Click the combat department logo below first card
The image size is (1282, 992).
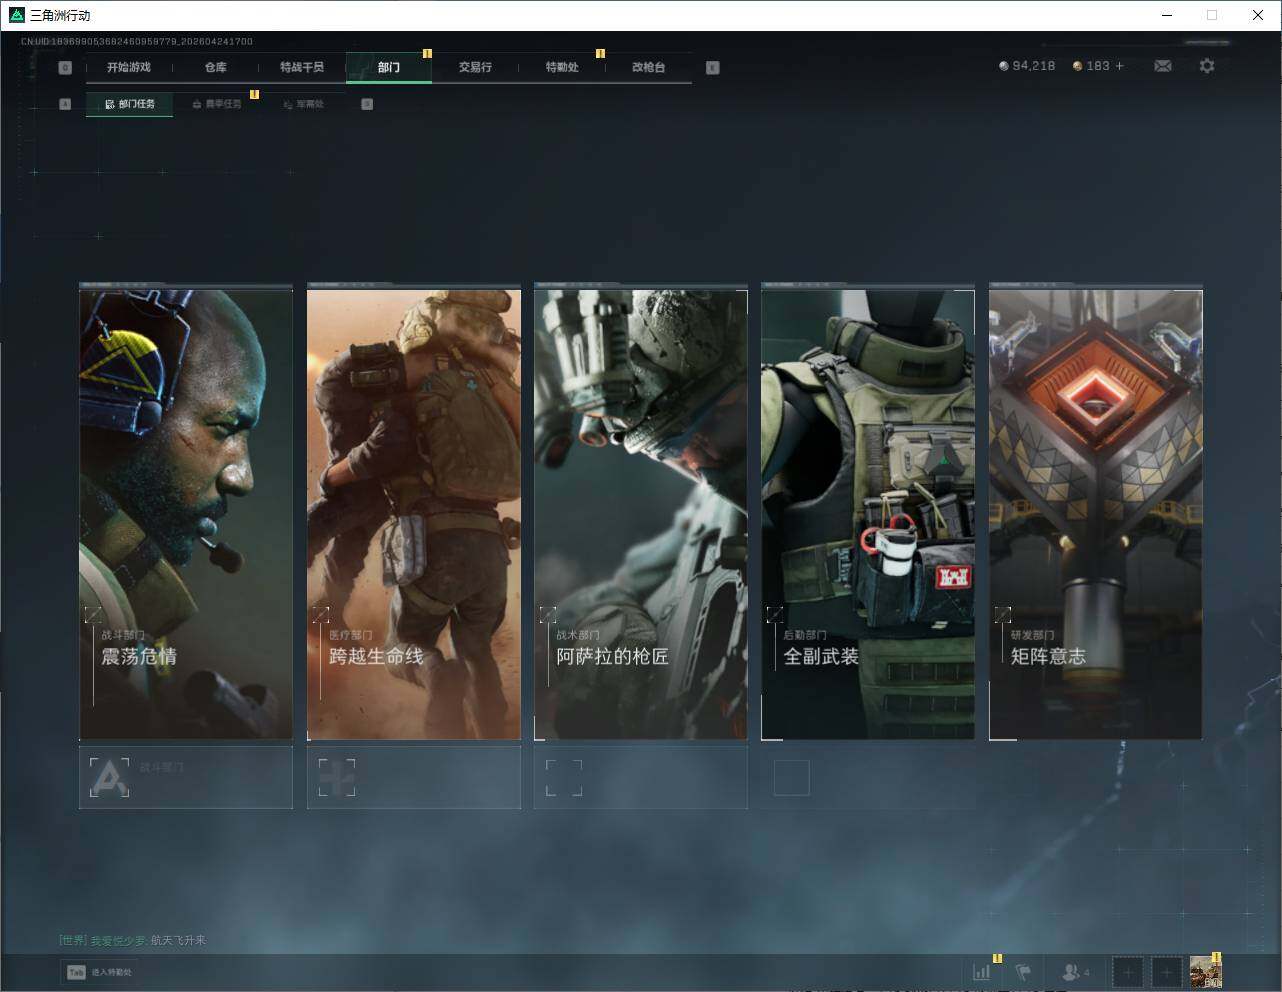click(x=108, y=777)
